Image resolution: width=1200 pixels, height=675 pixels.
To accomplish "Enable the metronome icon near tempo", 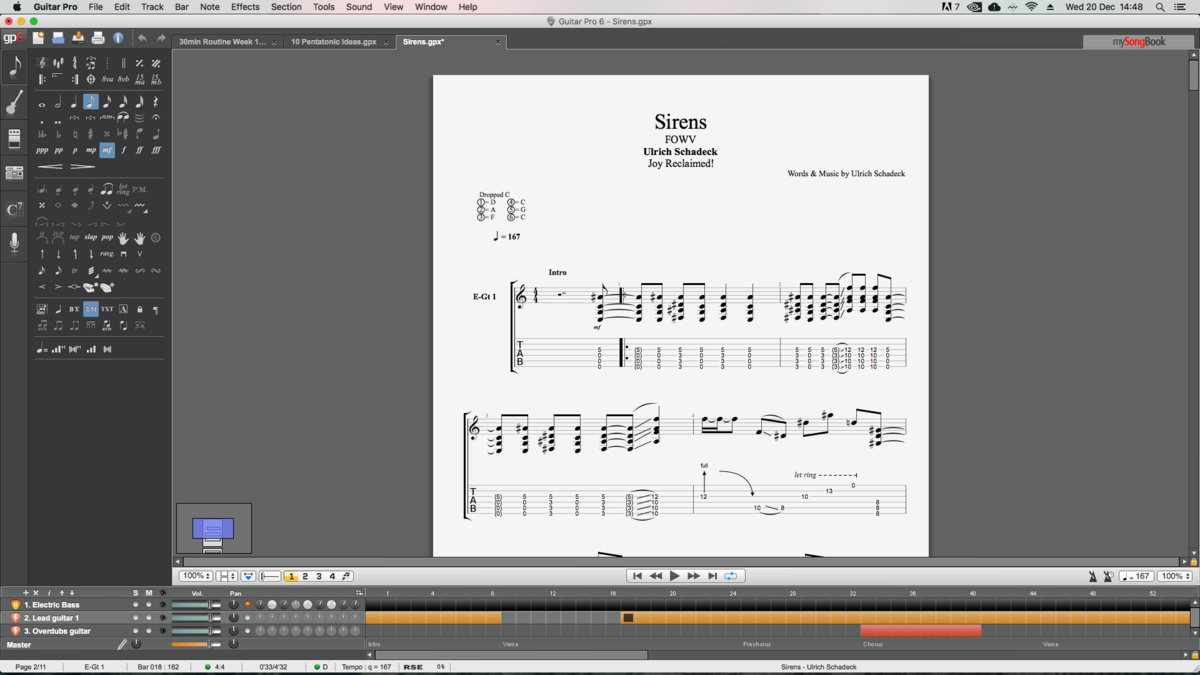I will pos(1092,576).
